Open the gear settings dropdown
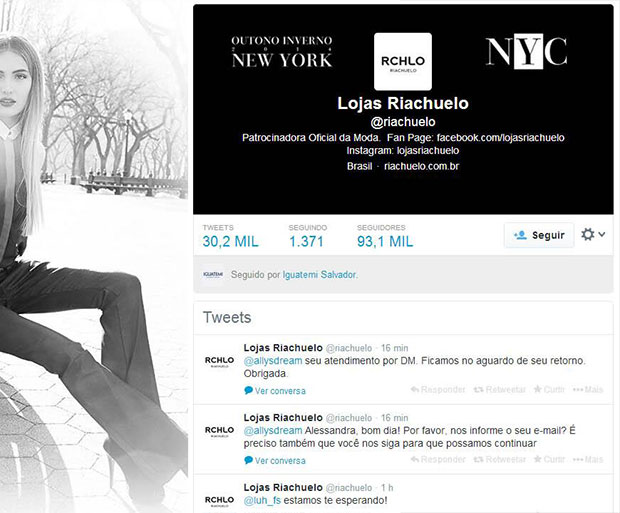This screenshot has height=513, width=620. click(x=593, y=235)
